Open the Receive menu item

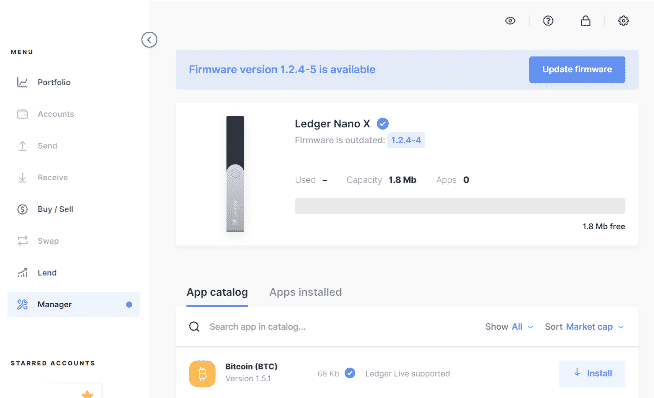[x=73, y=178]
